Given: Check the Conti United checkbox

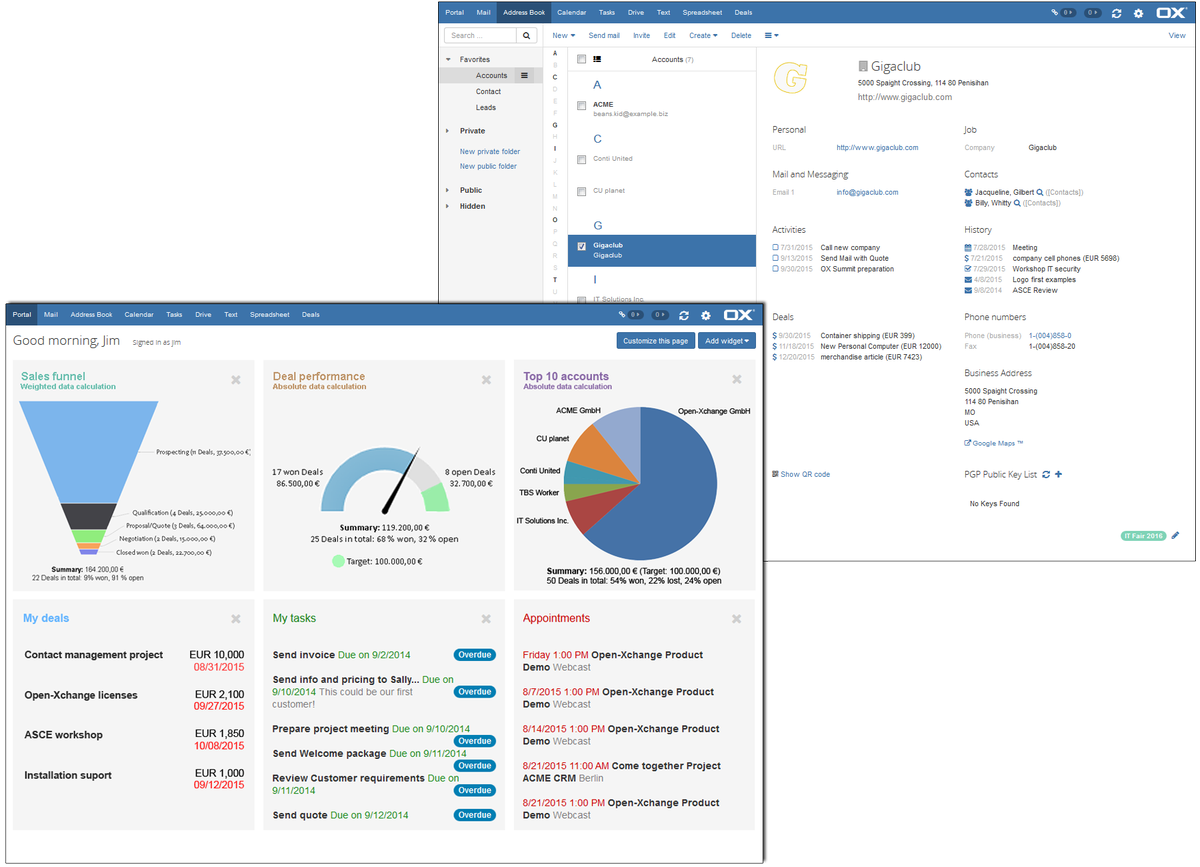Looking at the screenshot, I should 581,159.
